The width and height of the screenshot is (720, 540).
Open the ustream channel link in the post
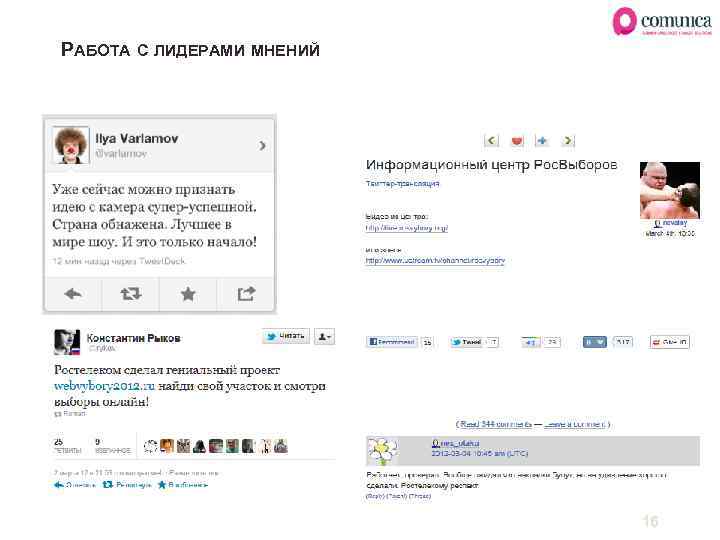click(x=435, y=260)
